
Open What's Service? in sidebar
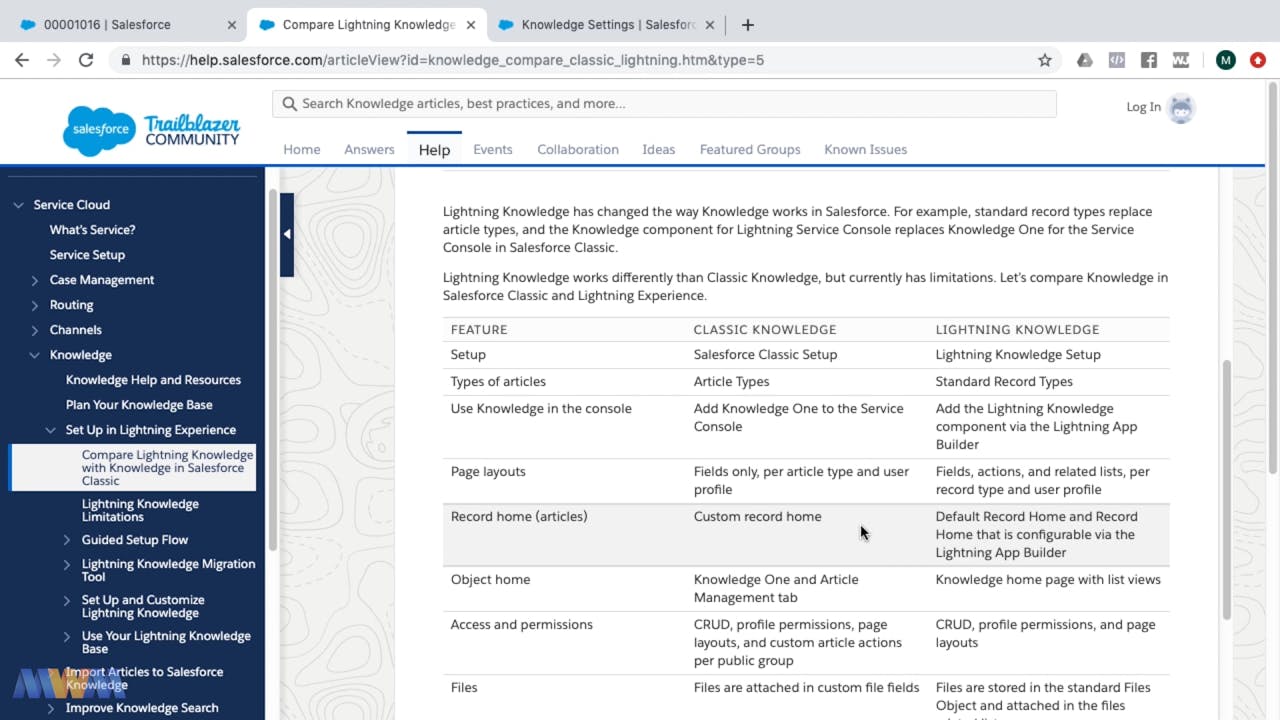click(92, 230)
